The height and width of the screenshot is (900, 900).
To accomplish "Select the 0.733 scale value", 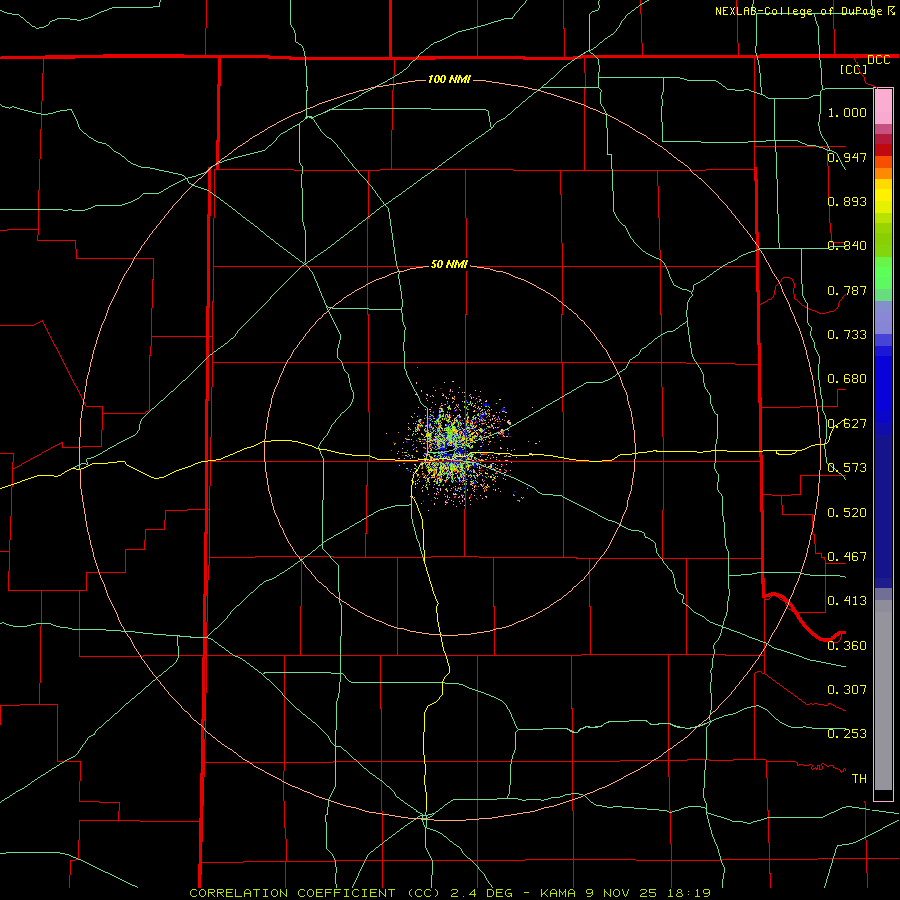I will [847, 335].
